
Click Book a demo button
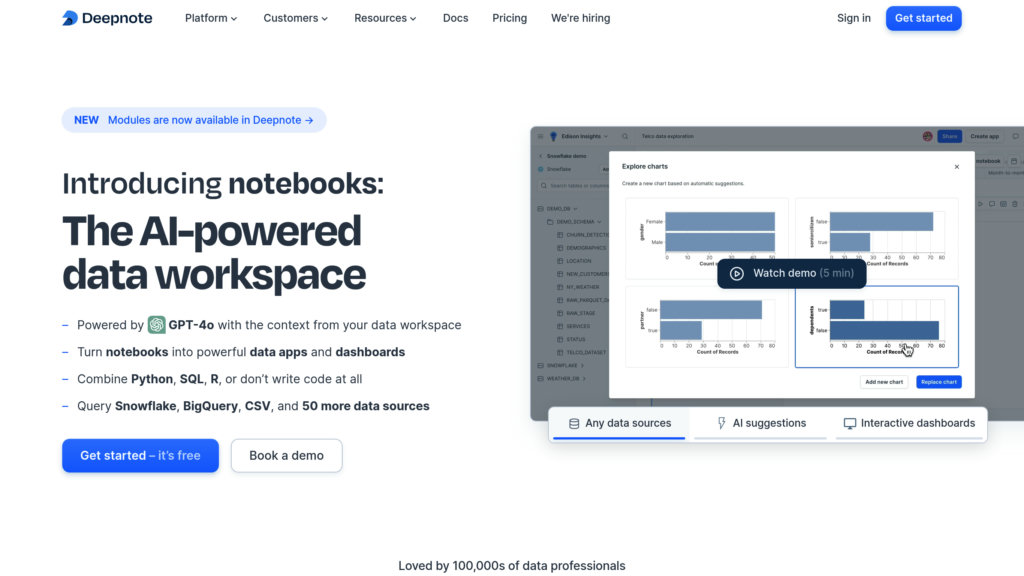[x=286, y=455]
